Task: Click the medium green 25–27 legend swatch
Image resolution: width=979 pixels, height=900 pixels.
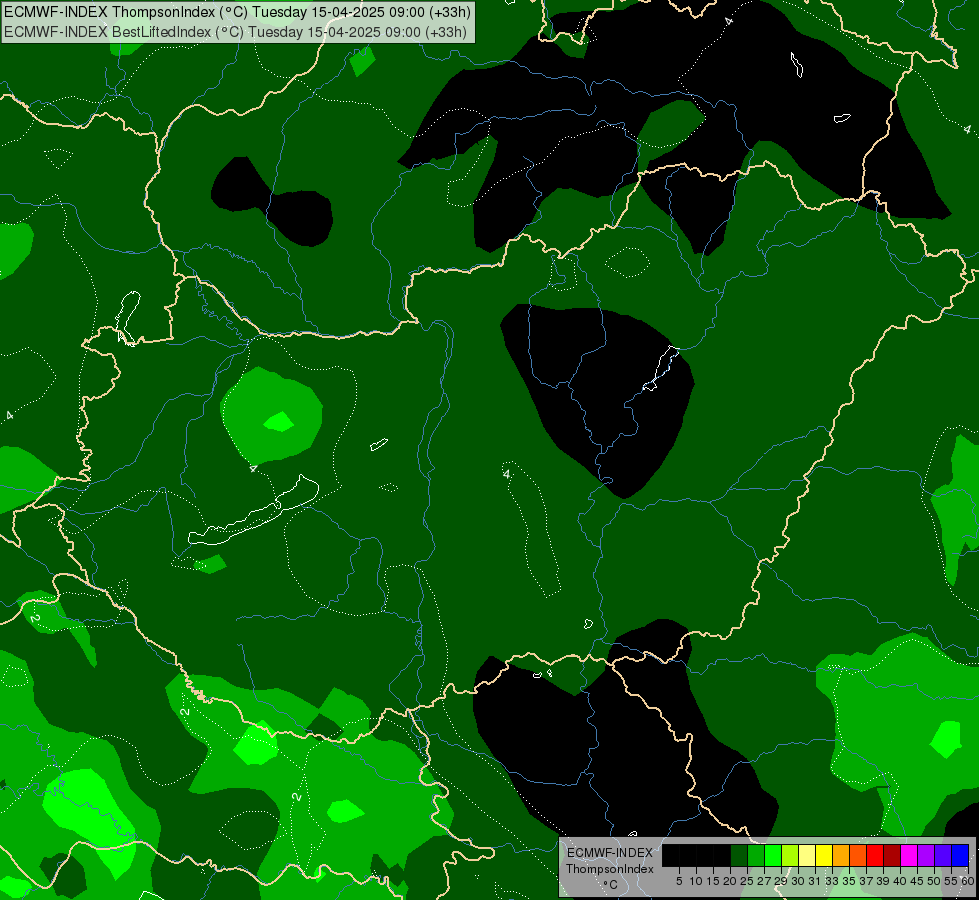Action: tap(756, 855)
